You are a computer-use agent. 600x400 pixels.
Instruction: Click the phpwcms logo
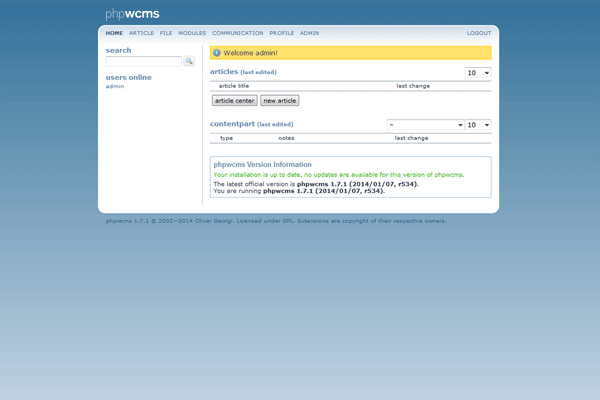click(x=132, y=14)
